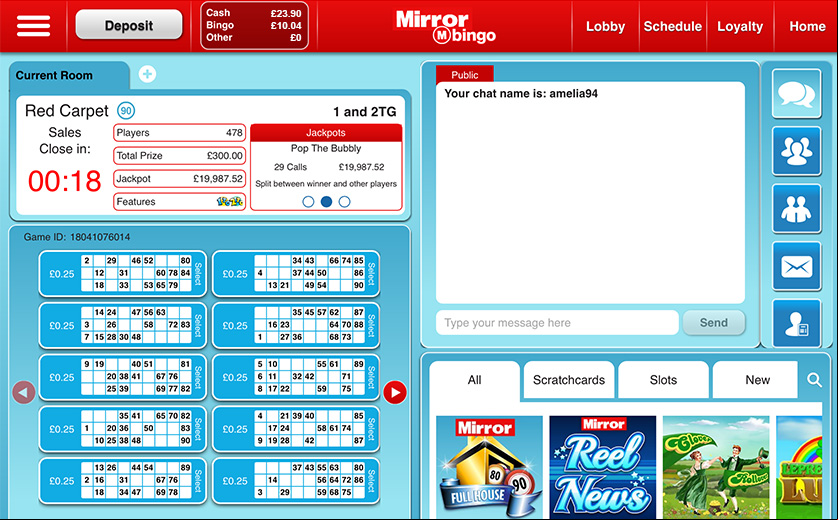838x520 pixels.
Task: Click the 90-ball badge beside Red Carpet
Action: click(126, 111)
